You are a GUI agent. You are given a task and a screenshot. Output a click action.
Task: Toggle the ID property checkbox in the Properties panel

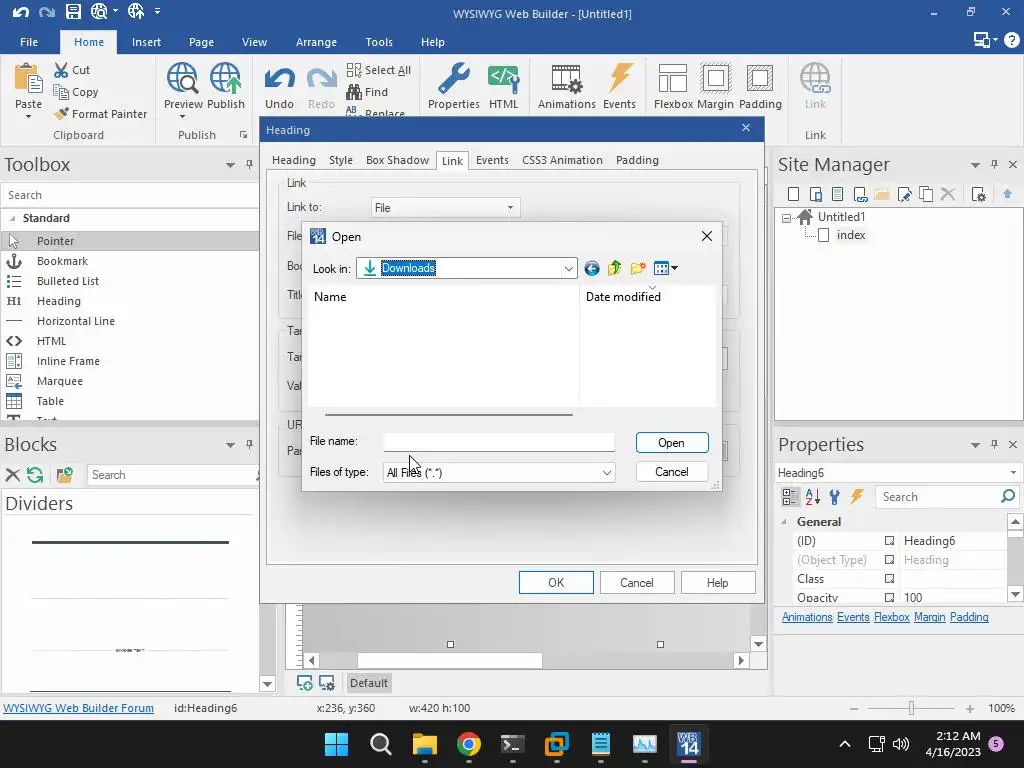[889, 541]
